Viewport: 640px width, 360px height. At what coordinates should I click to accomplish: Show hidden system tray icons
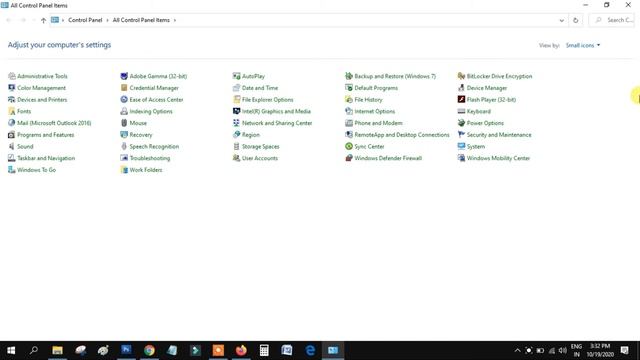tap(517, 350)
